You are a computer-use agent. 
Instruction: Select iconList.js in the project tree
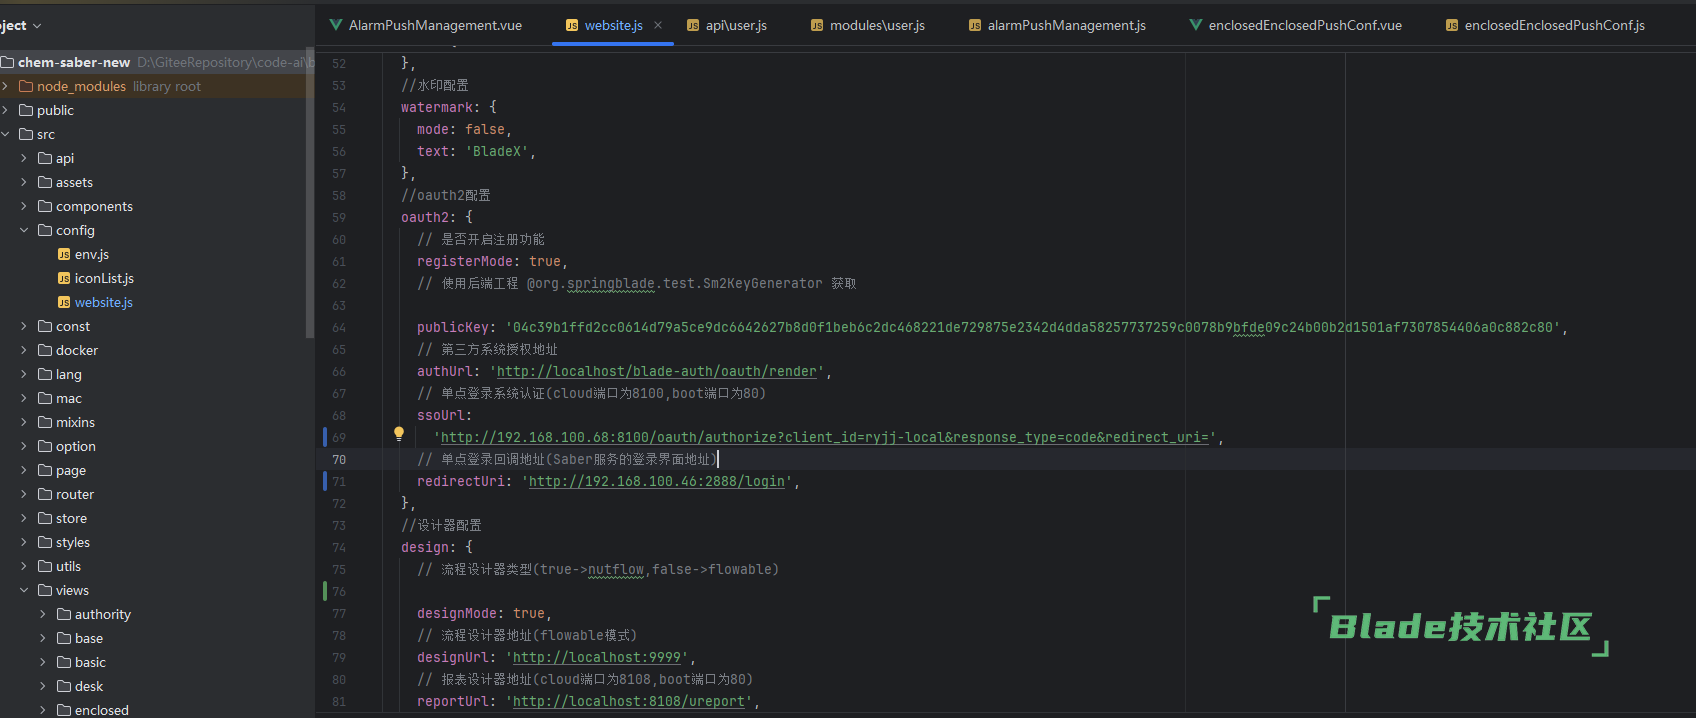(104, 278)
